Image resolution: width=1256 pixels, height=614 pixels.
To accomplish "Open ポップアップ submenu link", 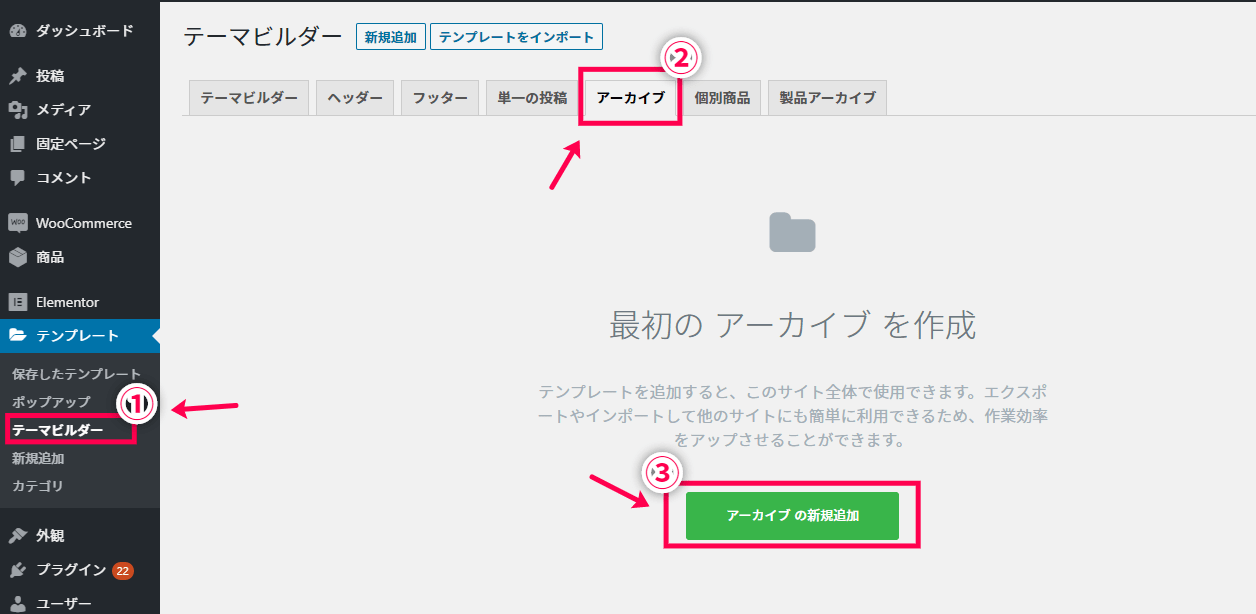I will (x=51, y=402).
